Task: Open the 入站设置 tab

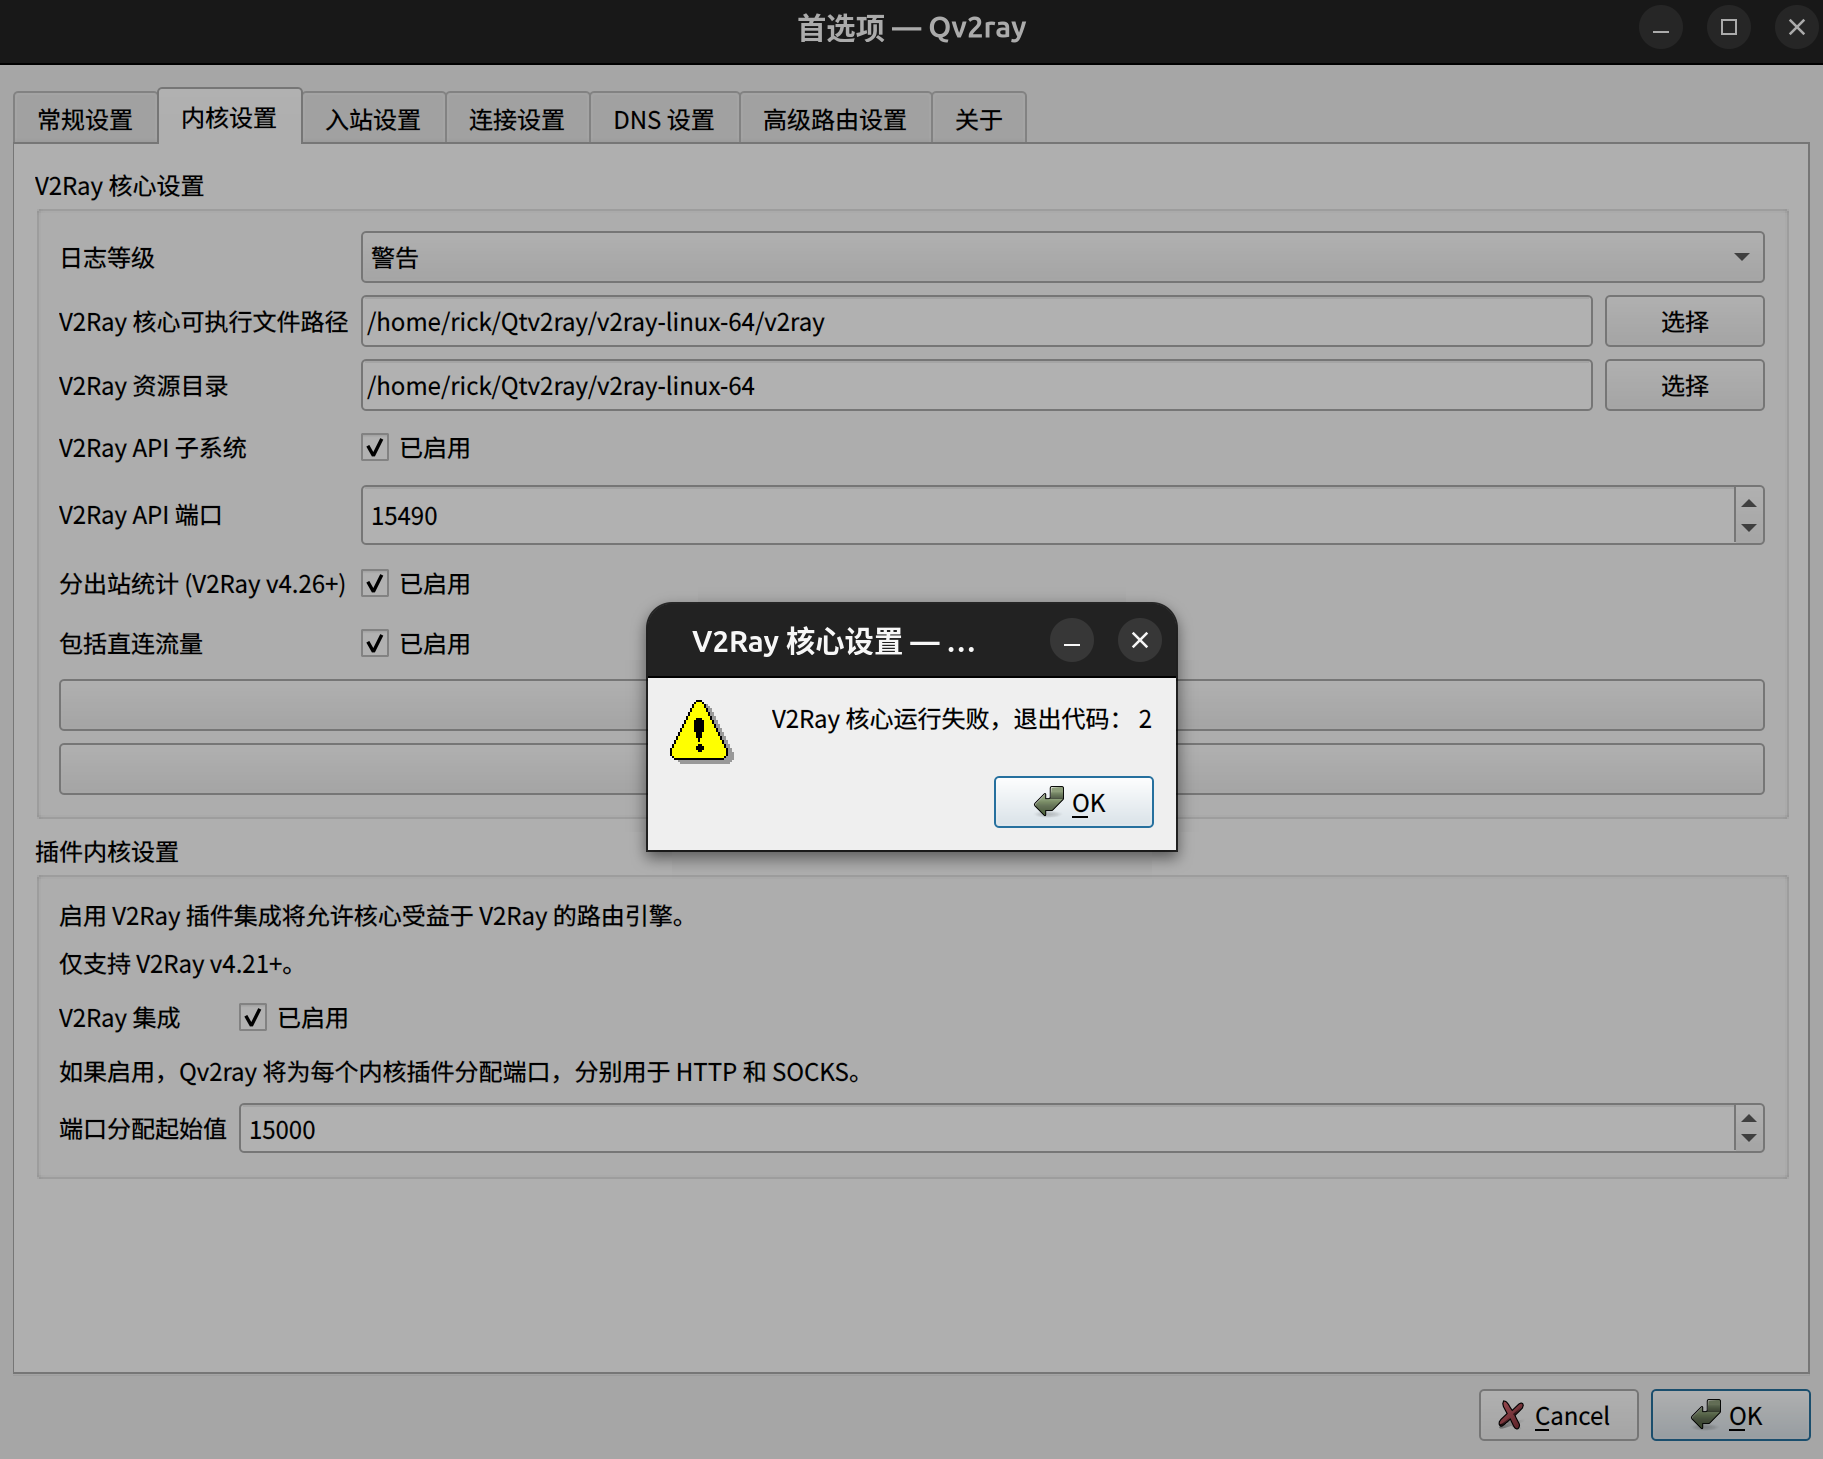Action: pyautogui.click(x=373, y=120)
